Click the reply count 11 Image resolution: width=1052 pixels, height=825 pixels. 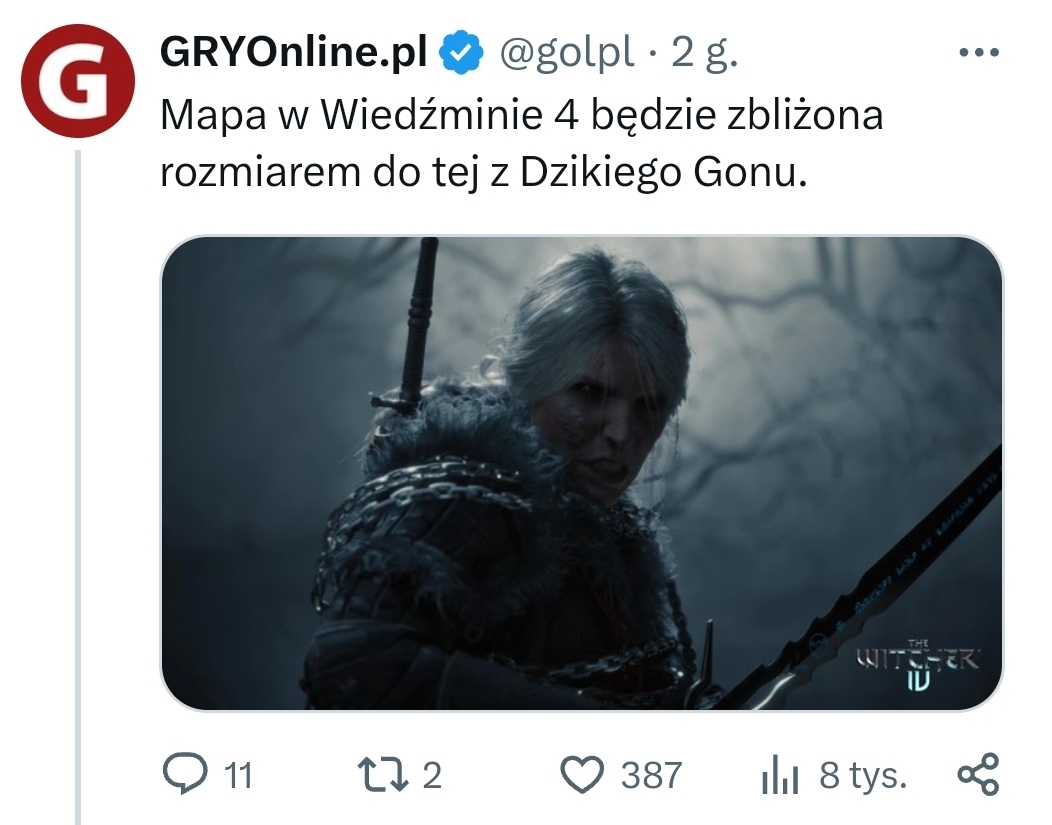238,776
